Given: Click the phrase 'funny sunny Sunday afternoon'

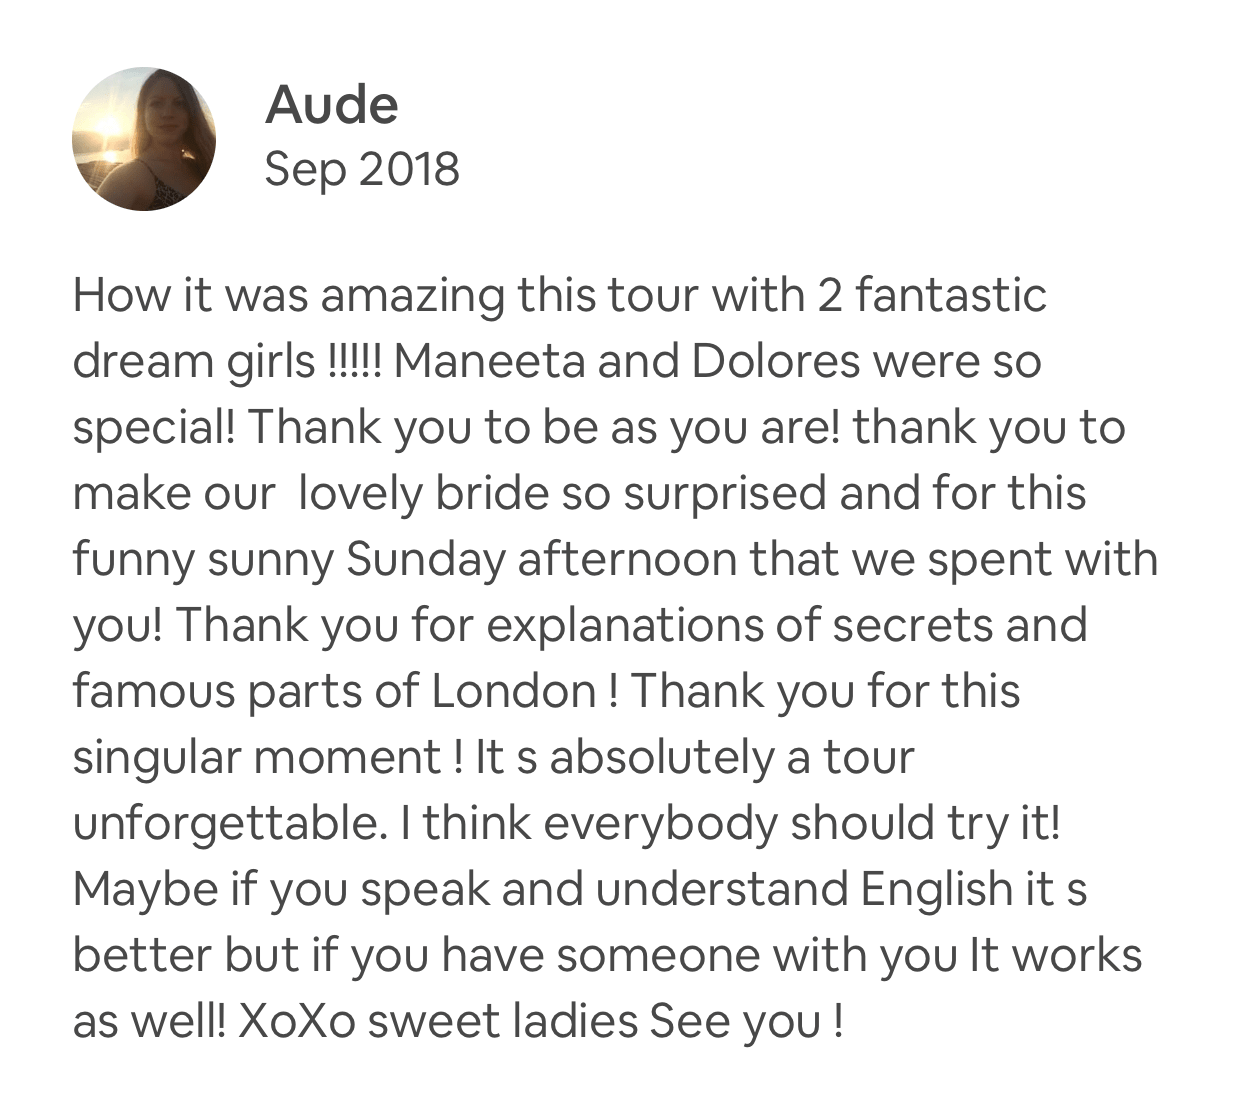Looking at the screenshot, I should [x=378, y=560].
